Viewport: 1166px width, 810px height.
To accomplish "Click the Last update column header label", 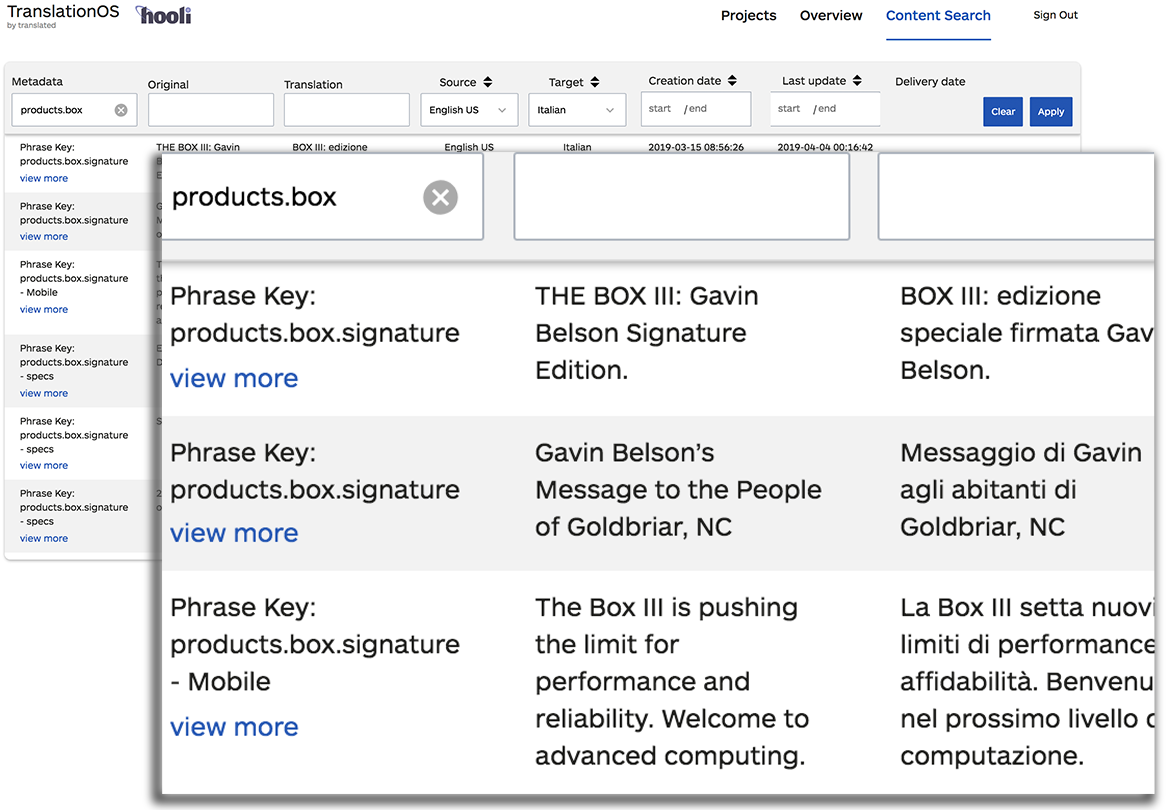I will tap(814, 80).
